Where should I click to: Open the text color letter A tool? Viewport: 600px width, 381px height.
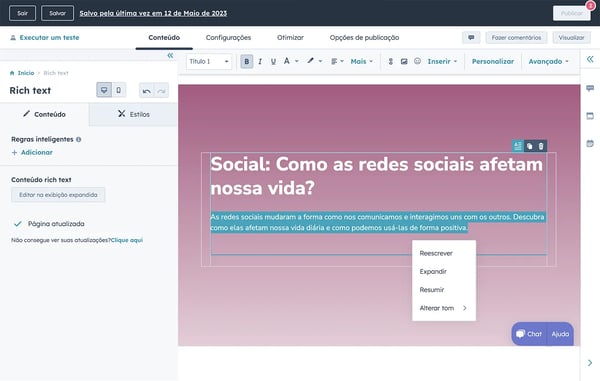(x=286, y=61)
